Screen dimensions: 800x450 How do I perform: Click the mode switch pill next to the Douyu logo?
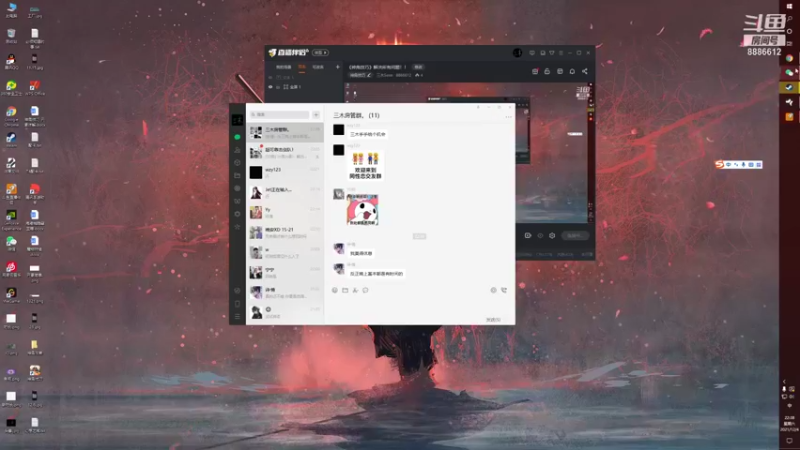click(321, 53)
